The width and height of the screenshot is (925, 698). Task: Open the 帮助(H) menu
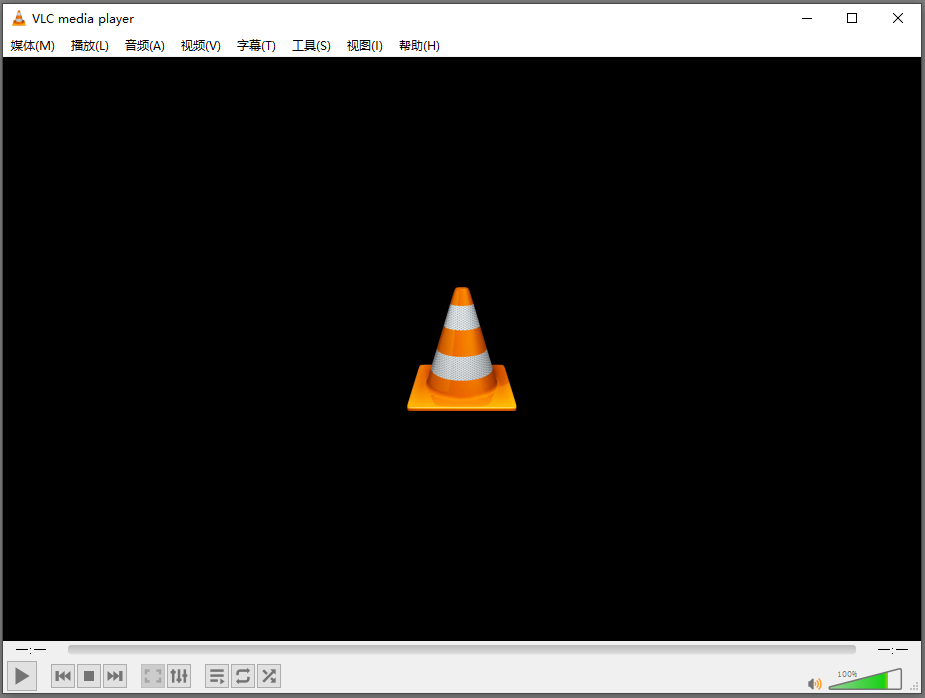pos(419,45)
